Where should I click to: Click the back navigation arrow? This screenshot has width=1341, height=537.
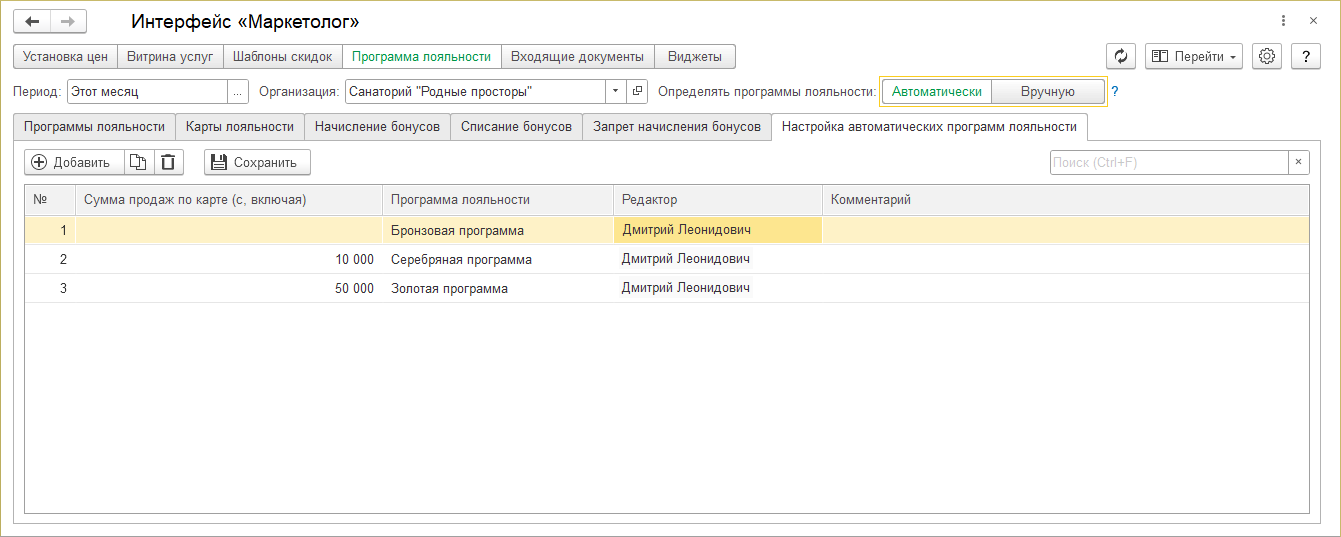[x=32, y=21]
